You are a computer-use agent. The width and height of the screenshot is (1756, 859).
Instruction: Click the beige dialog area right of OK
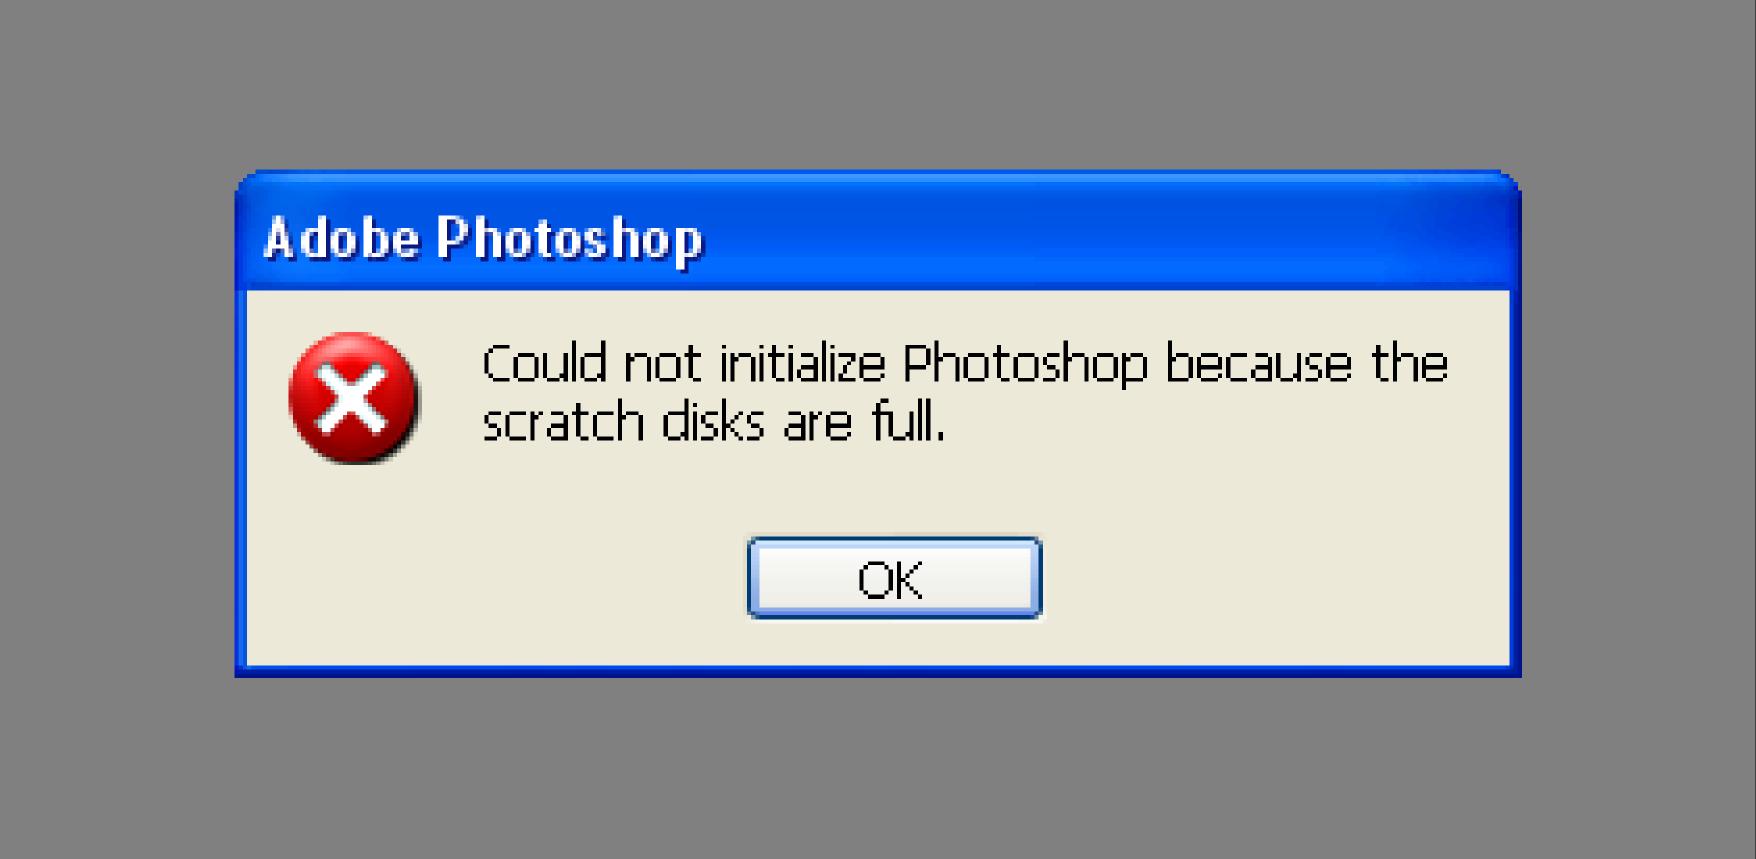1276,578
